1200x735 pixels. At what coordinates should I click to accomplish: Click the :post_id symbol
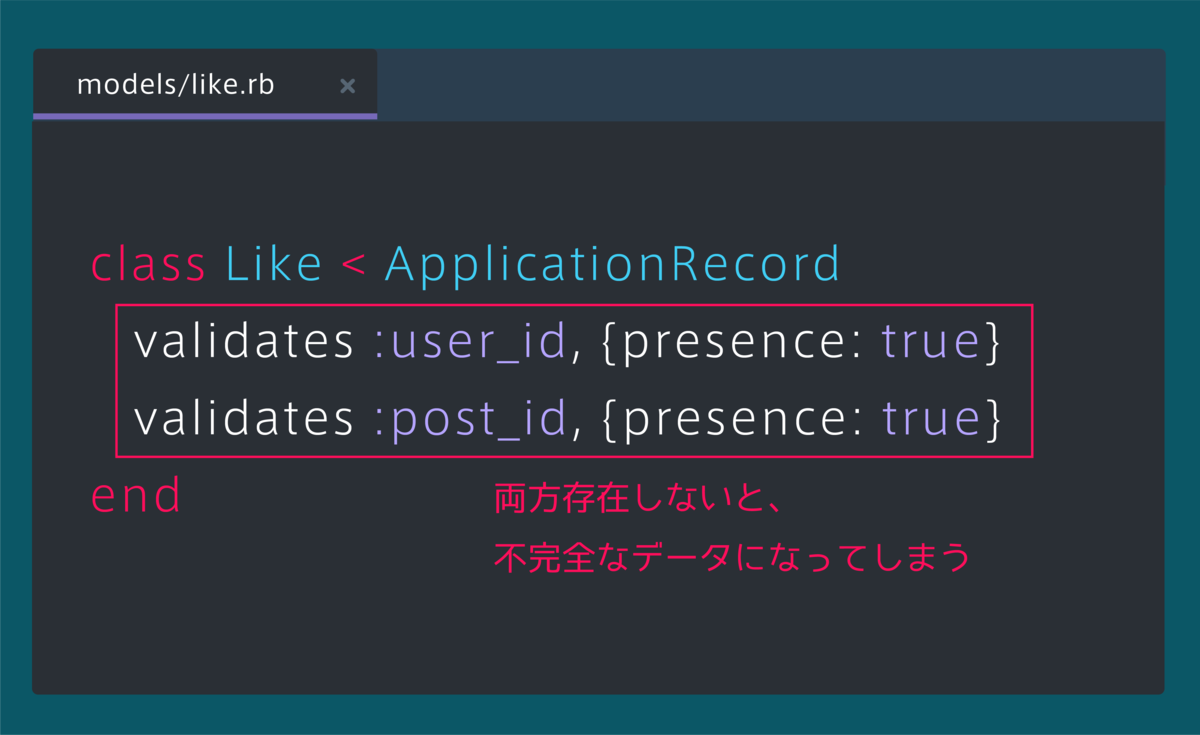pos(470,420)
